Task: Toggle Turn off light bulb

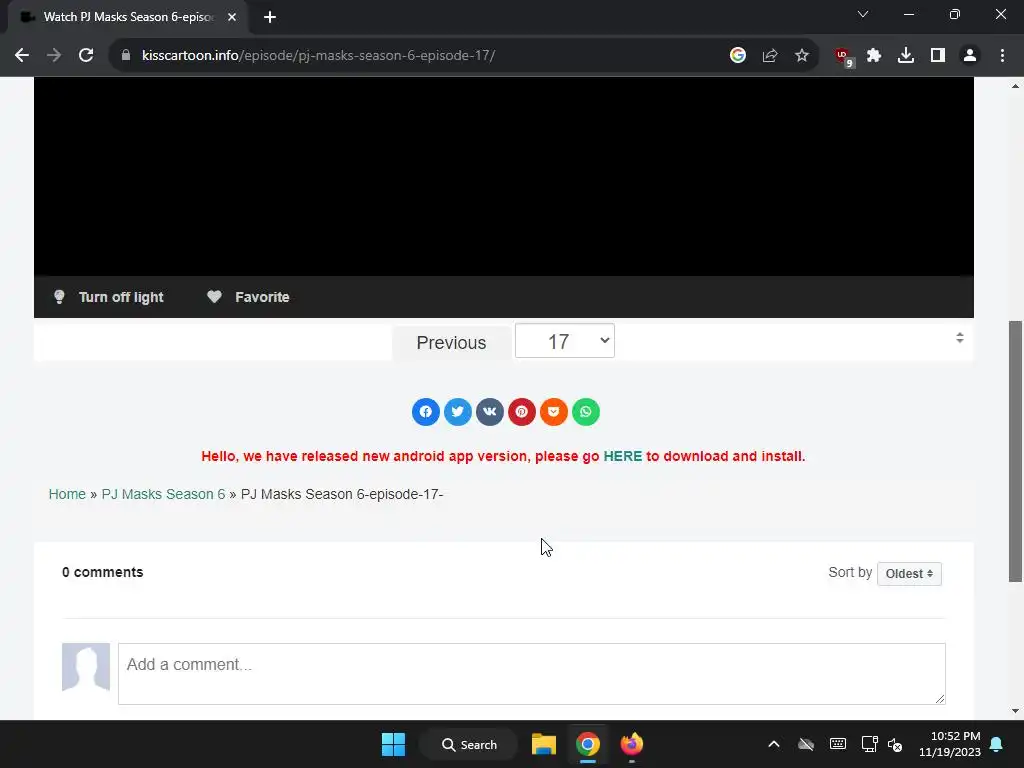Action: (x=59, y=297)
